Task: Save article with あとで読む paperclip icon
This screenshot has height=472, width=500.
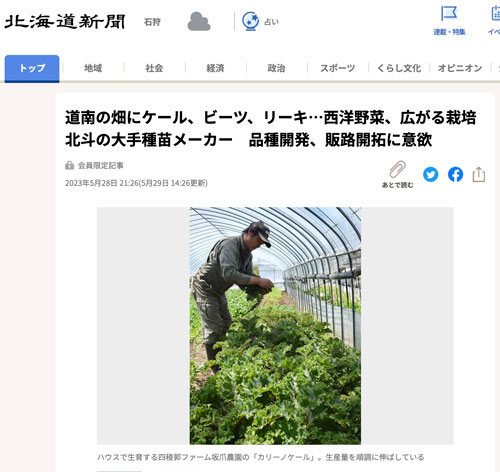Action: pos(398,169)
